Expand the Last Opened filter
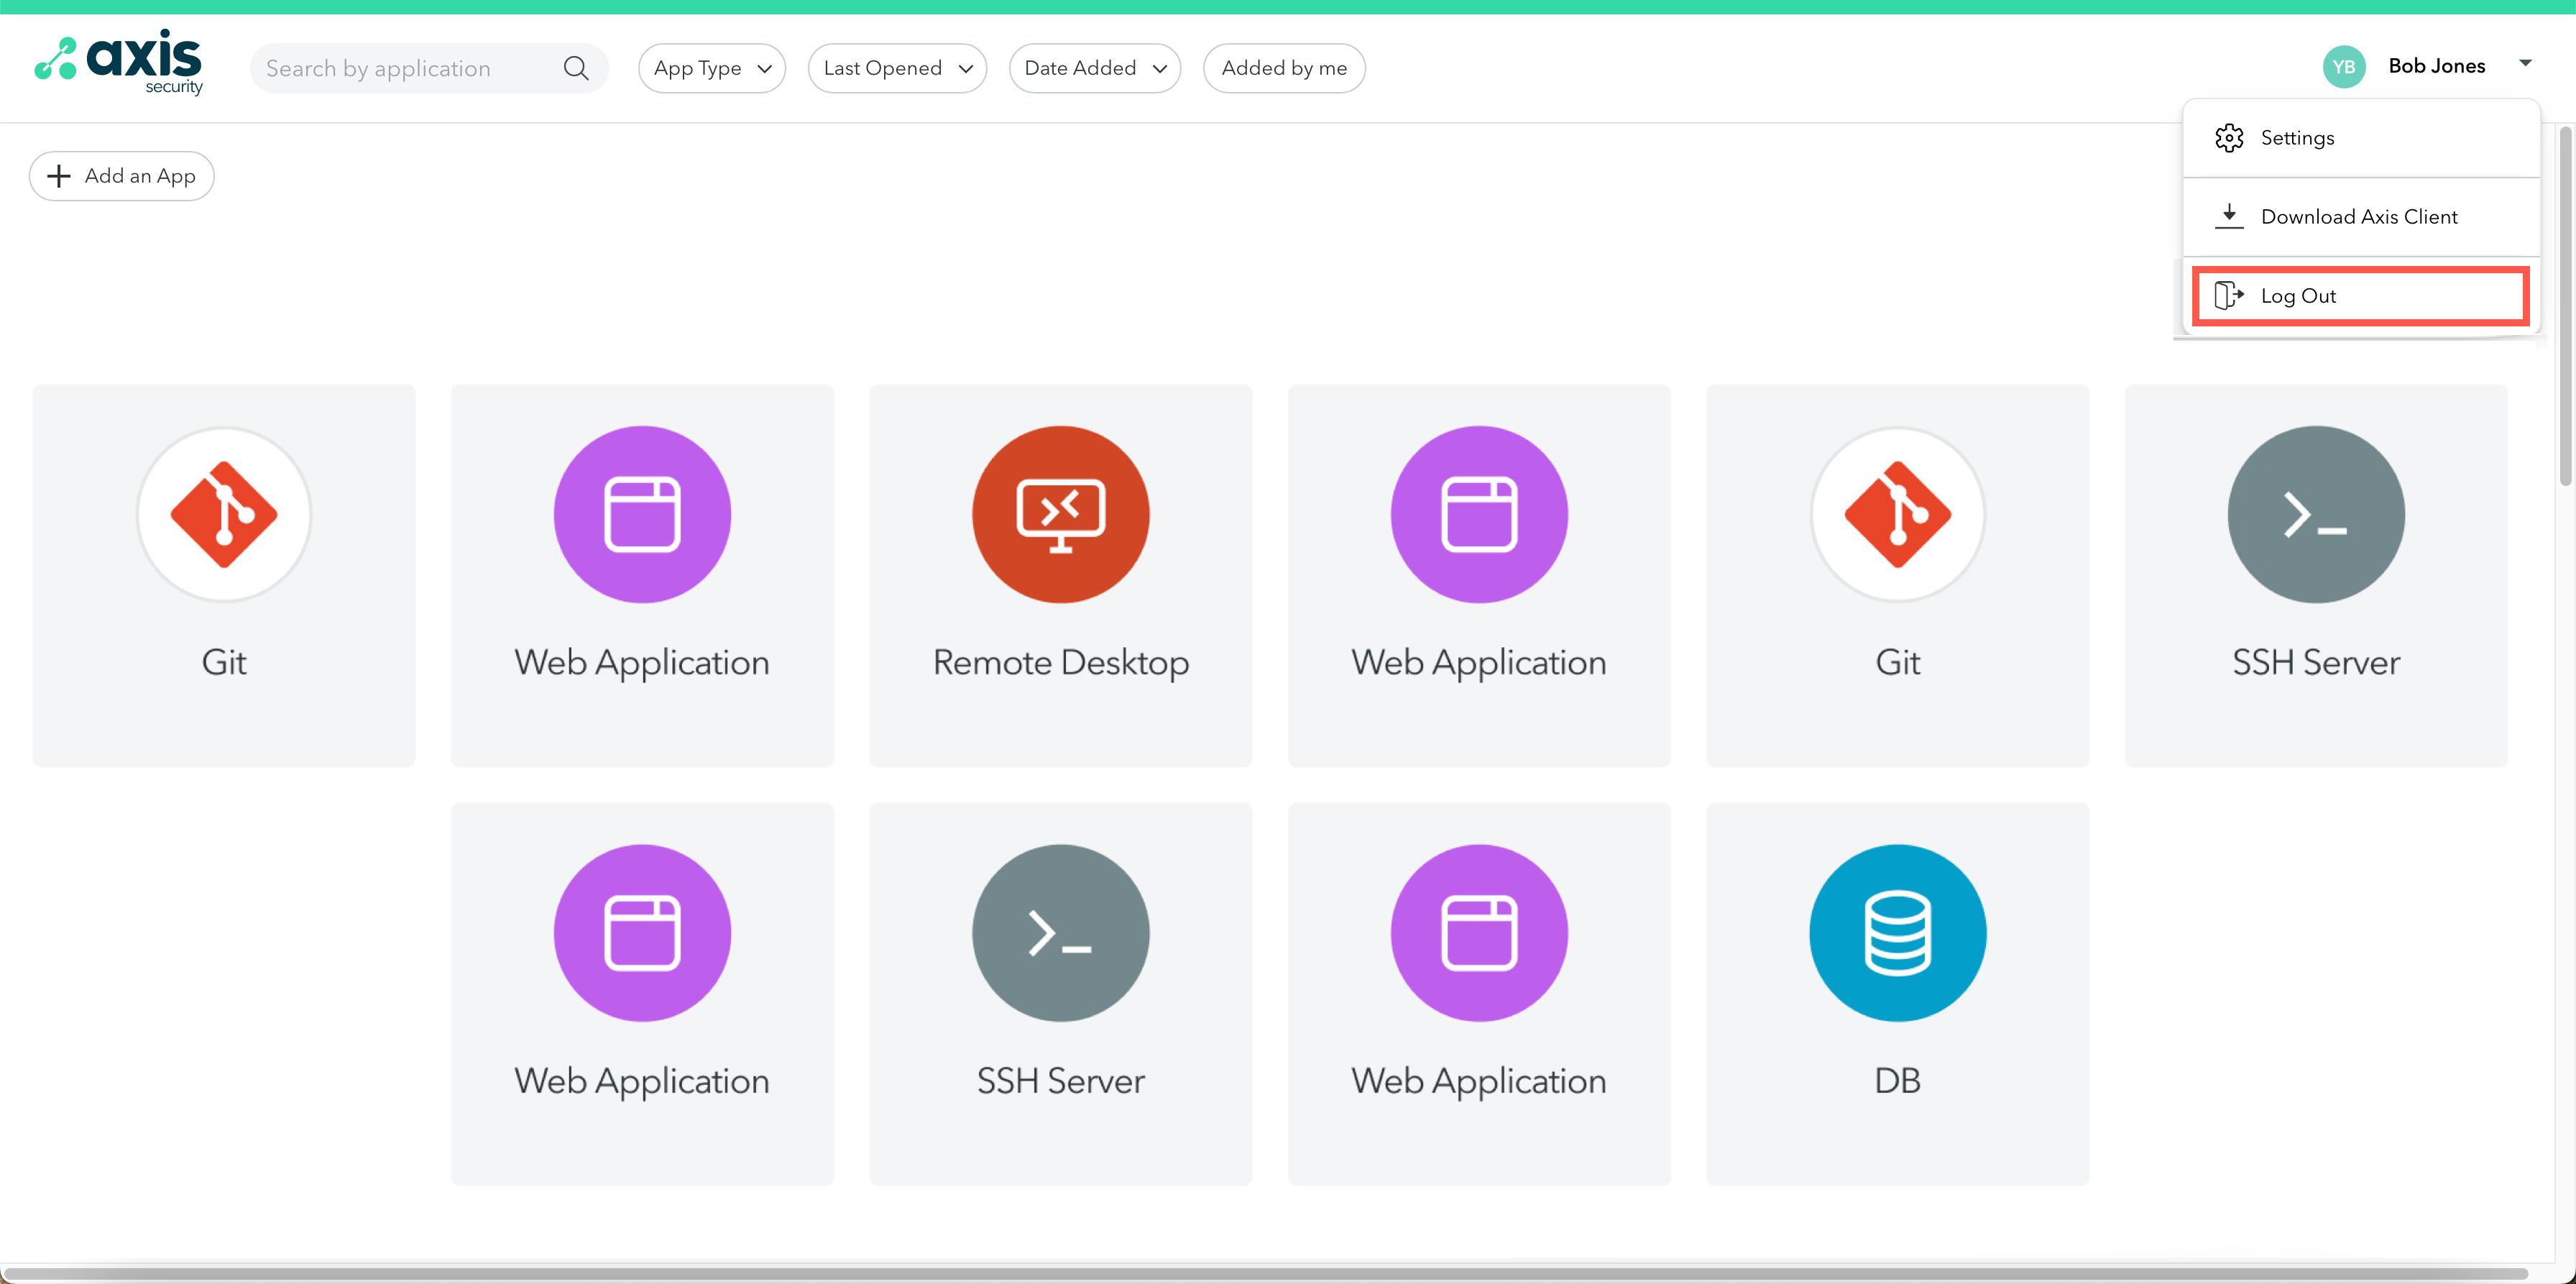This screenshot has width=2576, height=1284. coord(897,68)
